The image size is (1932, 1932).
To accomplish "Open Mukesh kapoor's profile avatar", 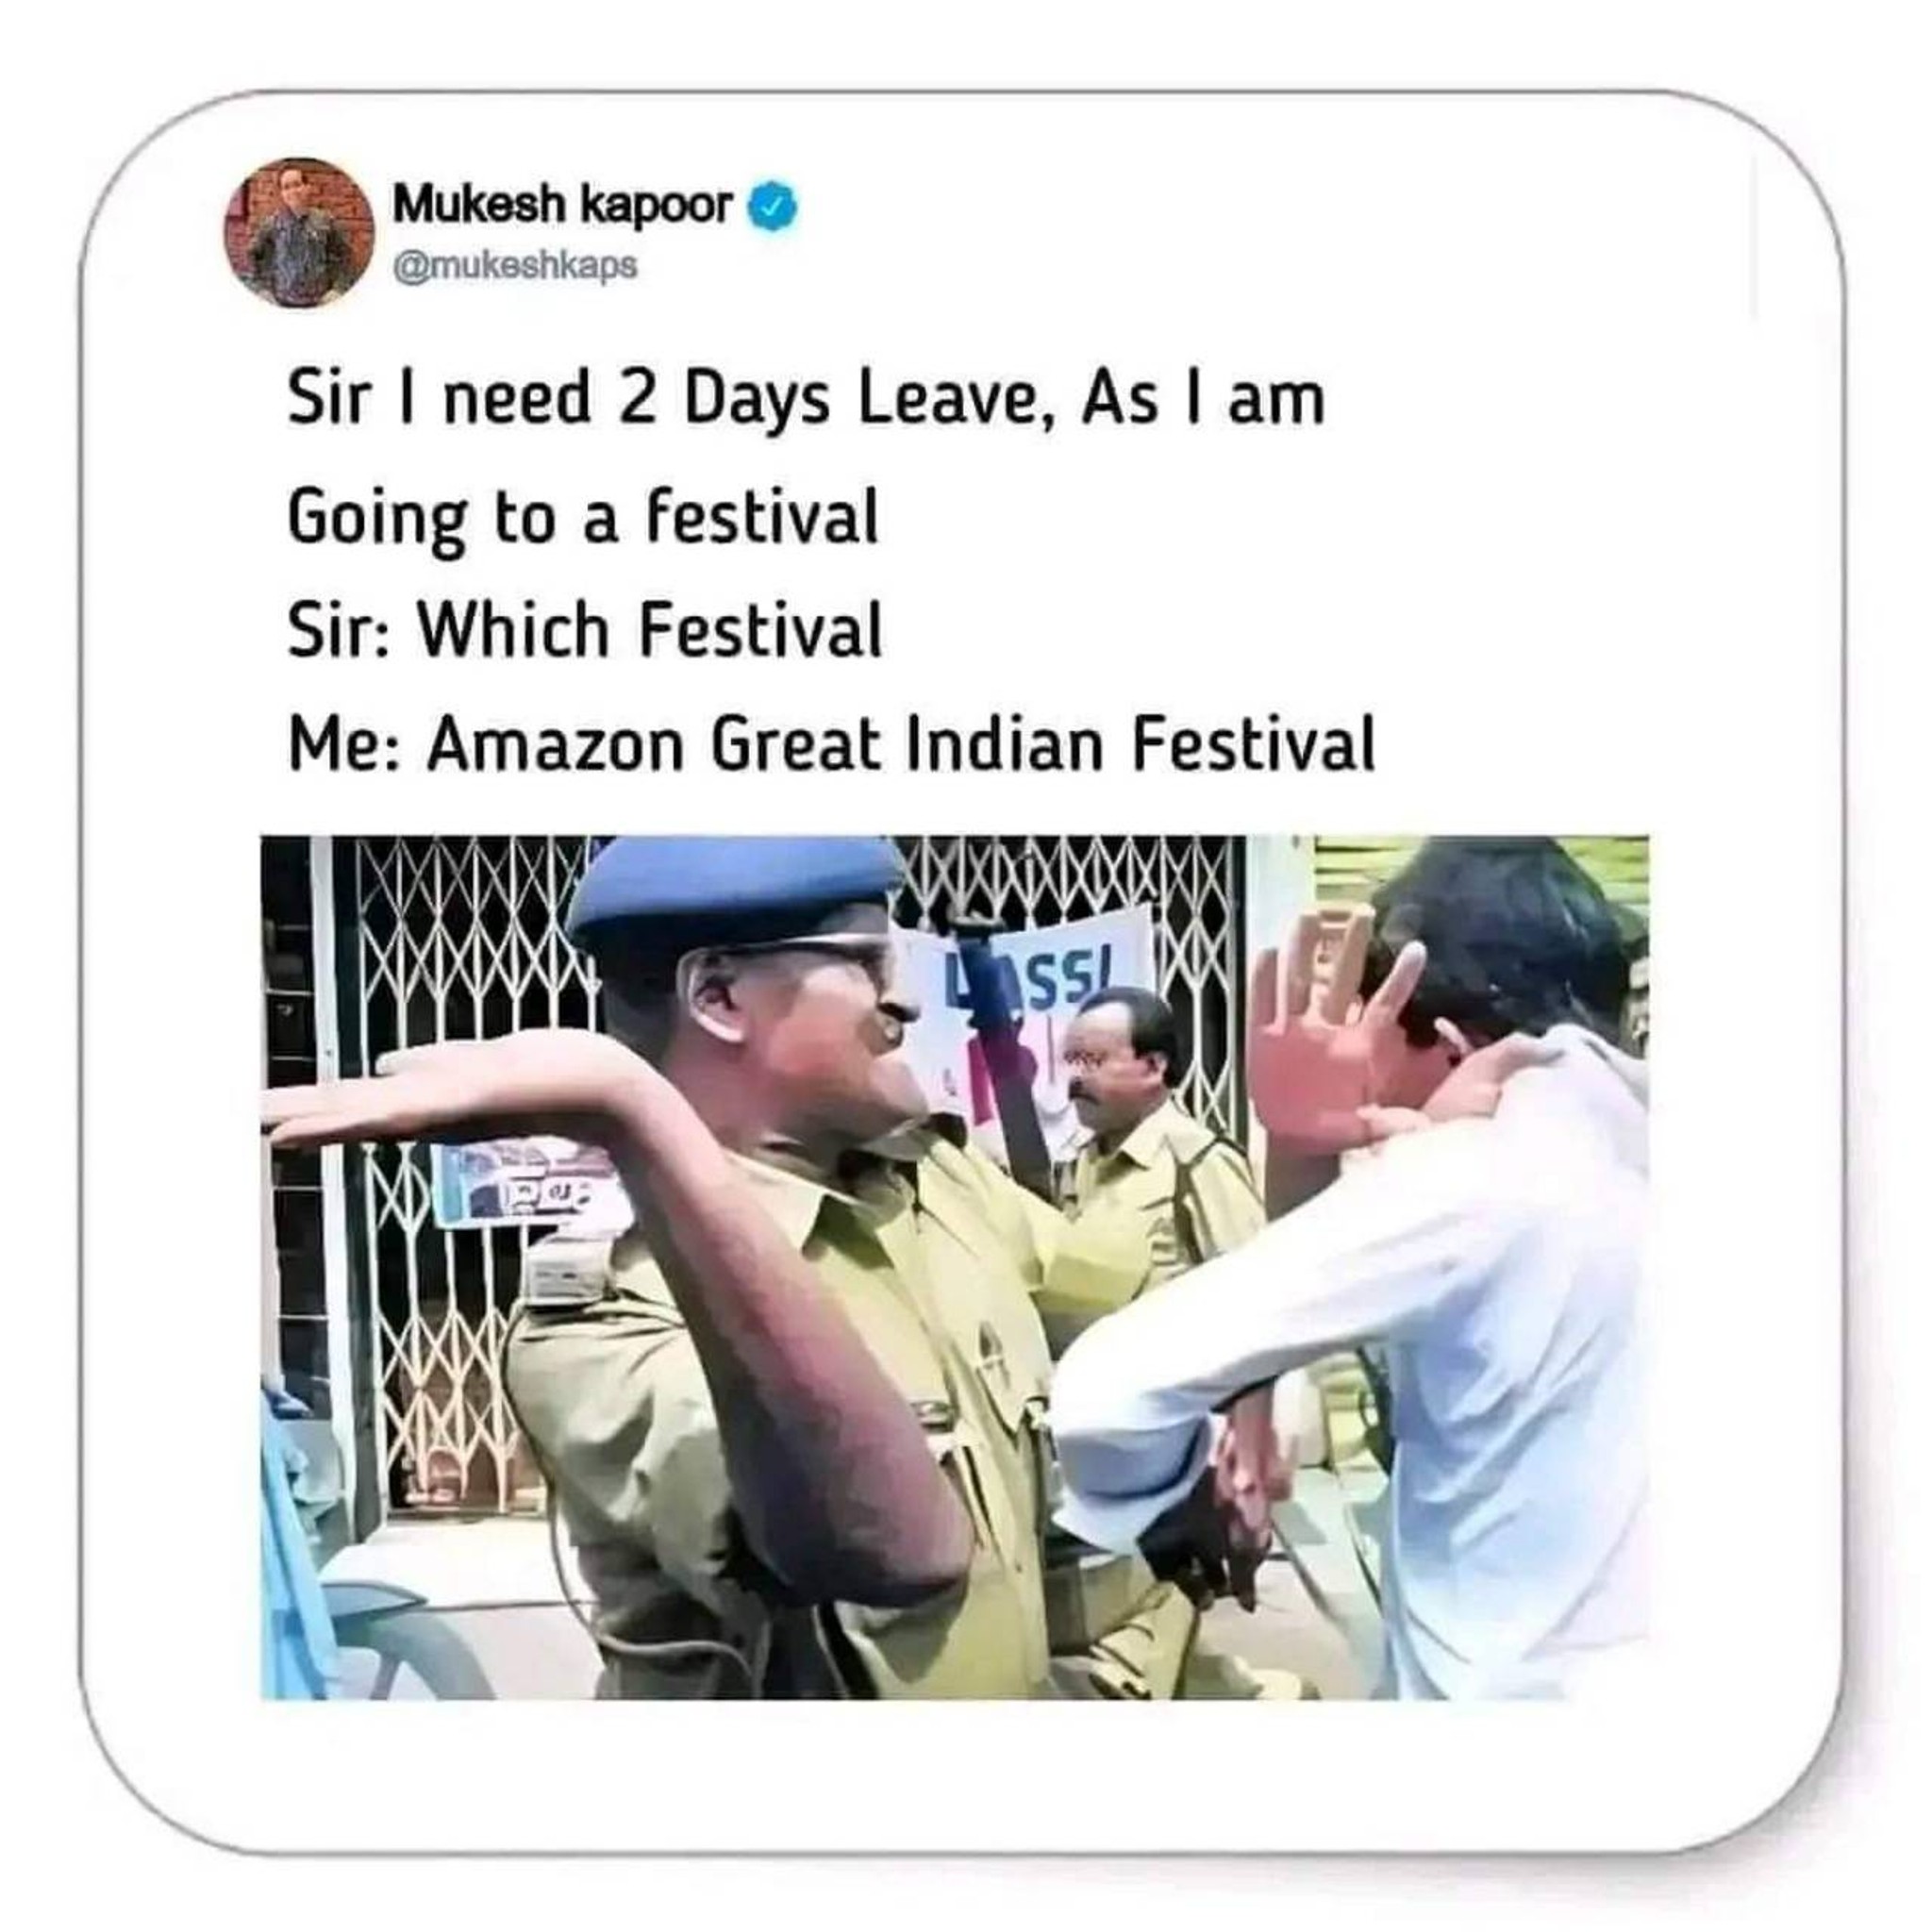I will [299, 232].
